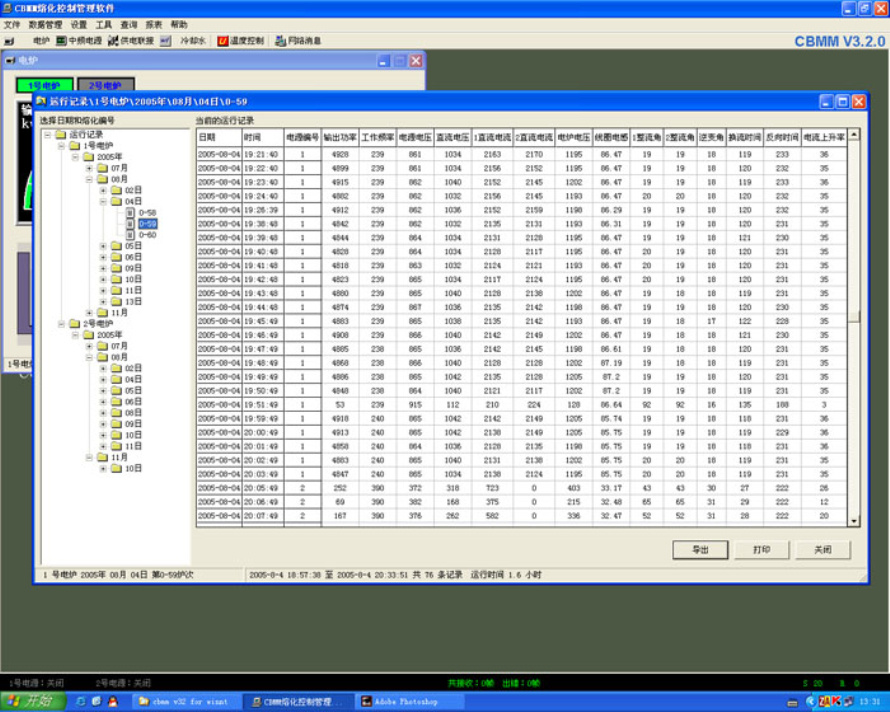Open the 供电联接 toolbar icon
The height and width of the screenshot is (712, 890).
[114, 41]
